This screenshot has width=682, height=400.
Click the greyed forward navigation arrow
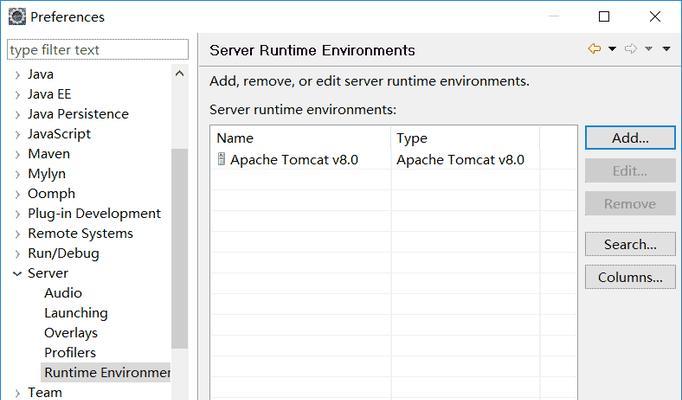[x=630, y=49]
